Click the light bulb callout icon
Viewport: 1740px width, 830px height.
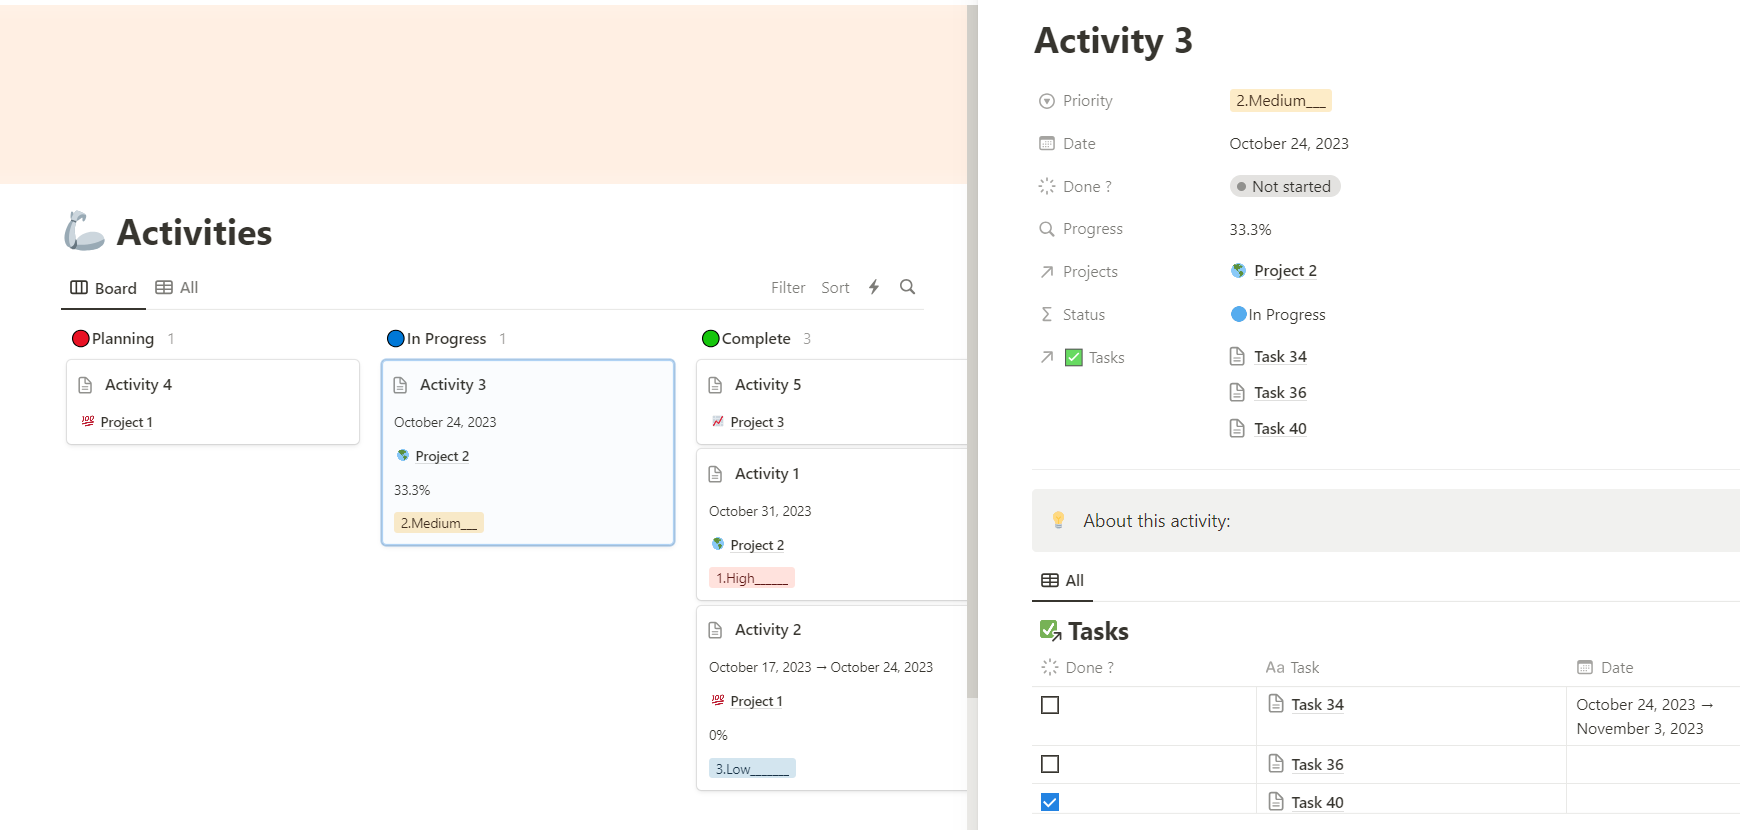pyautogui.click(x=1059, y=520)
